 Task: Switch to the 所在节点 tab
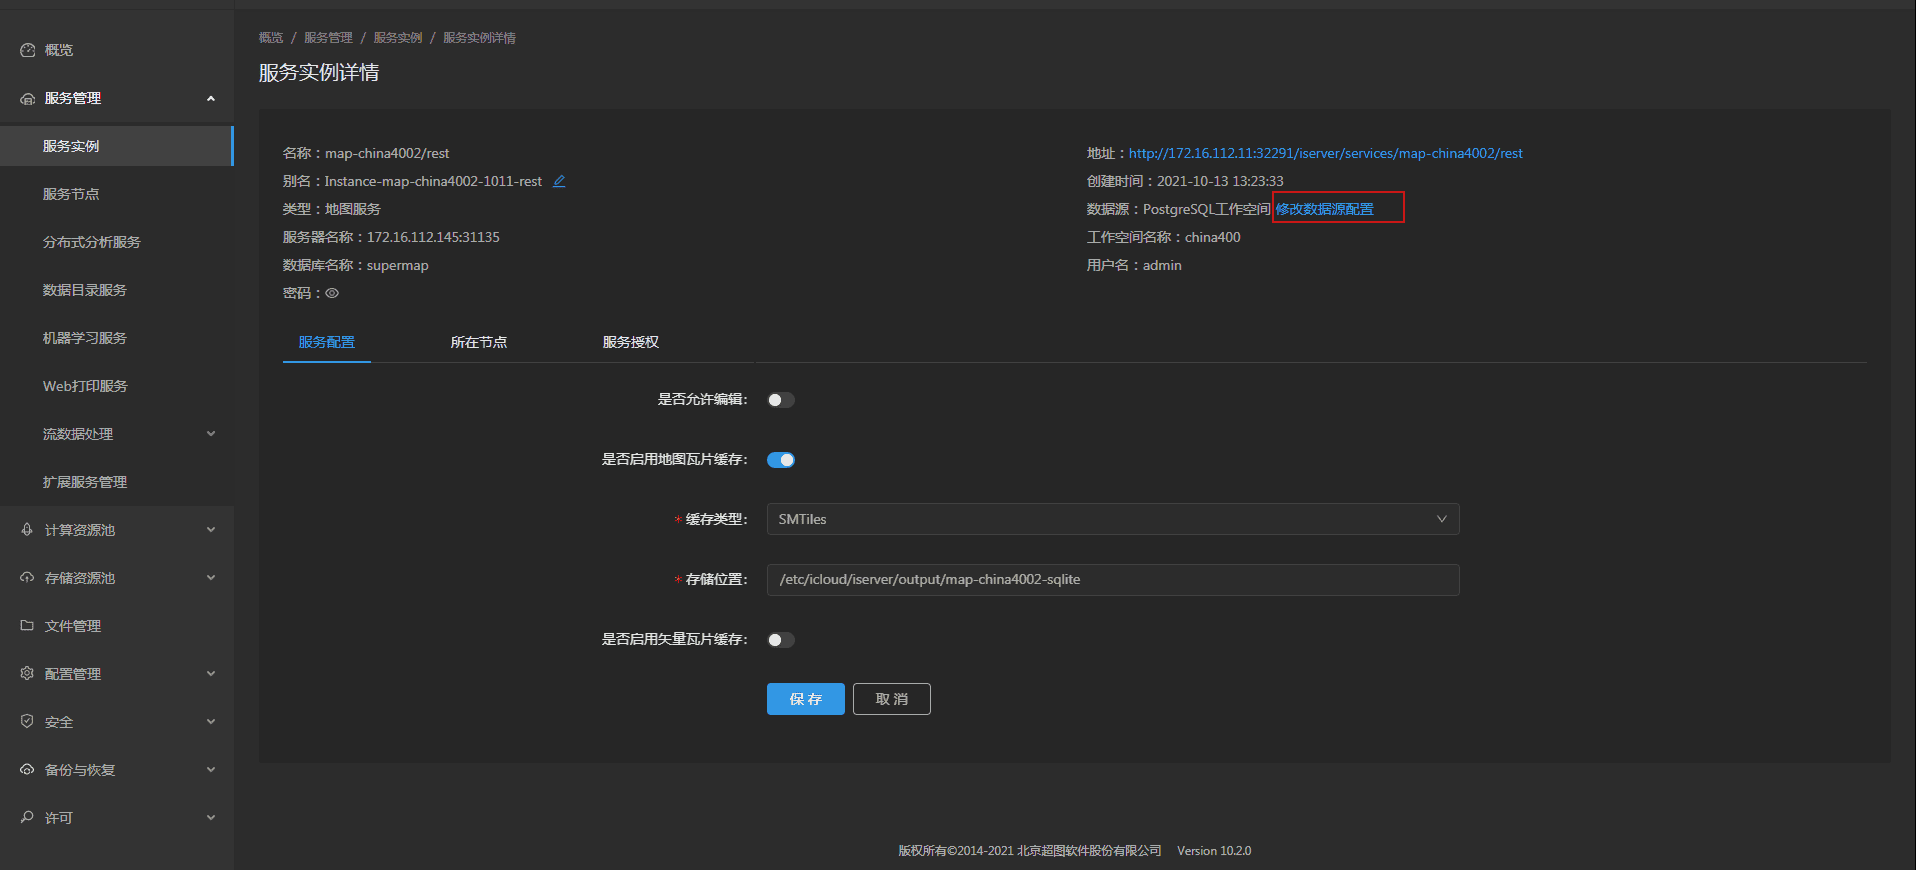[479, 342]
